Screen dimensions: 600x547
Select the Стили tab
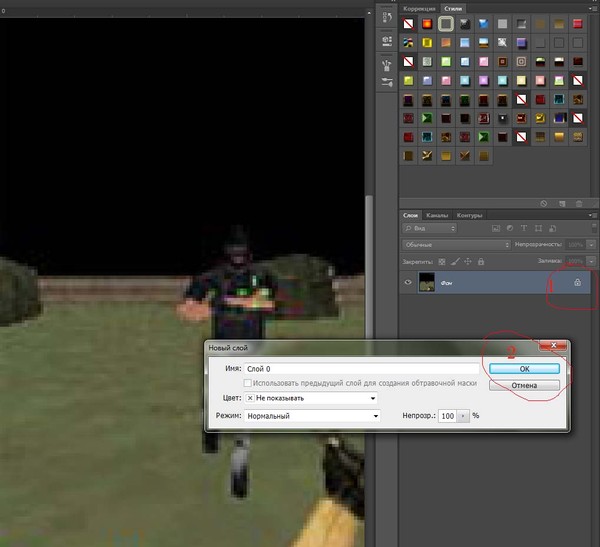point(453,8)
